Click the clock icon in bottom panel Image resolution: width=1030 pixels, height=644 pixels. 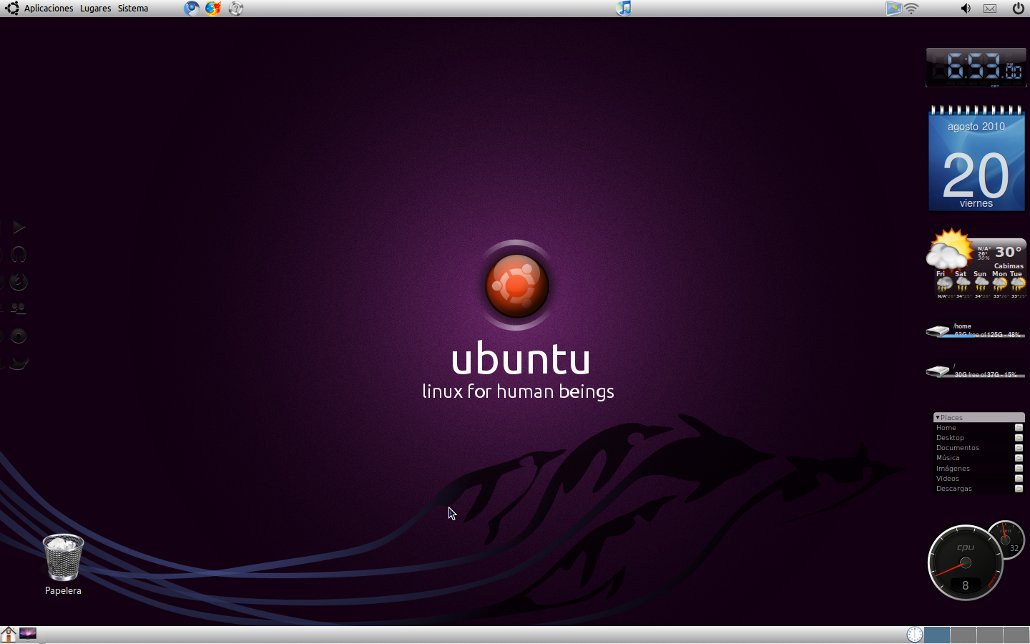pos(915,634)
